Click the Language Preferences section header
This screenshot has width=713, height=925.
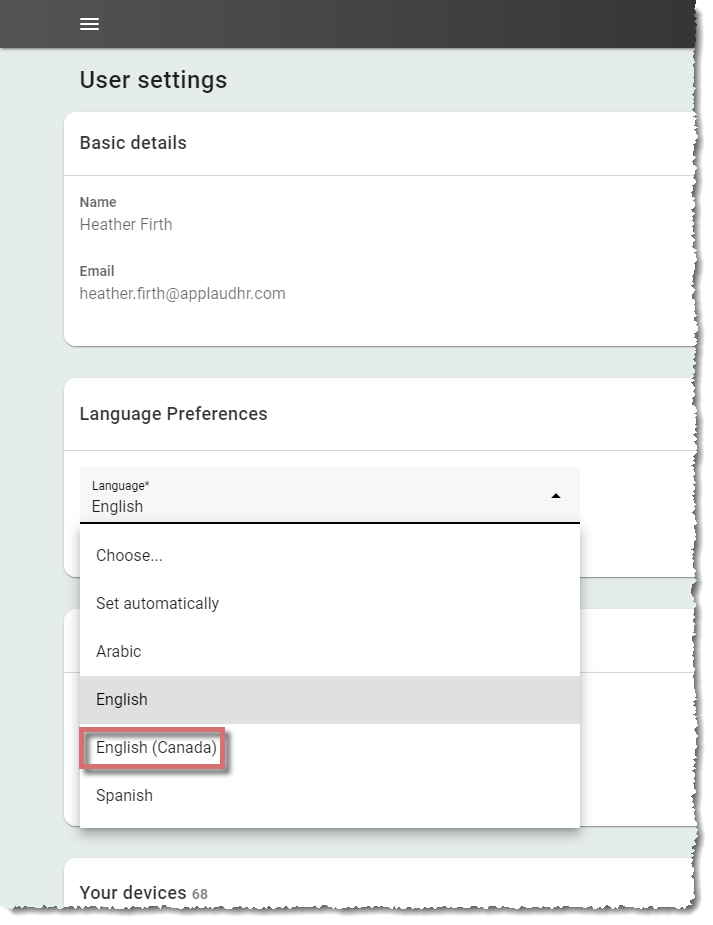coord(173,414)
